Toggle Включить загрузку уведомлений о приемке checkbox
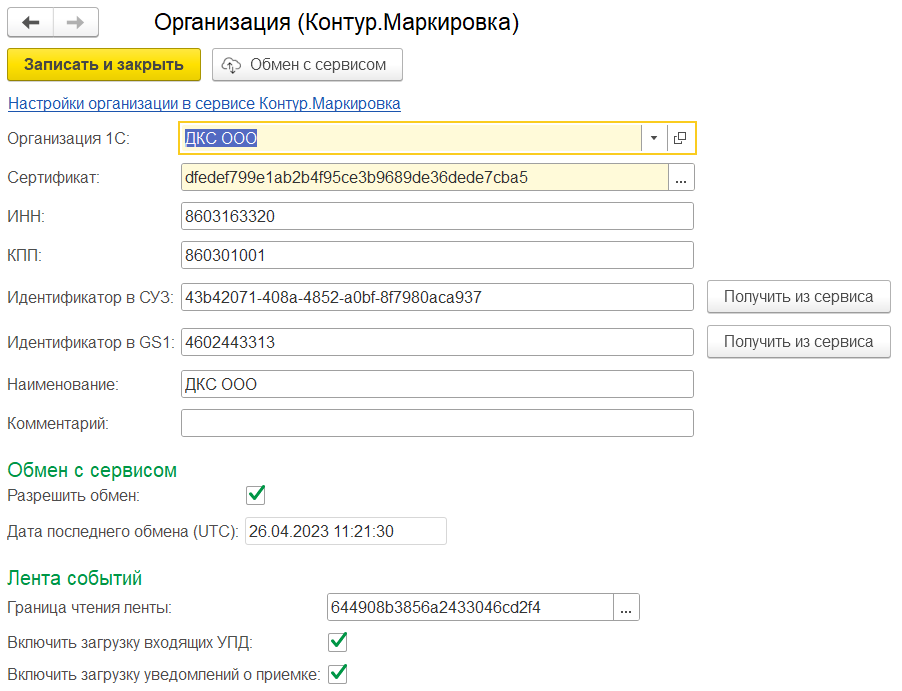The image size is (902, 691). point(338,674)
